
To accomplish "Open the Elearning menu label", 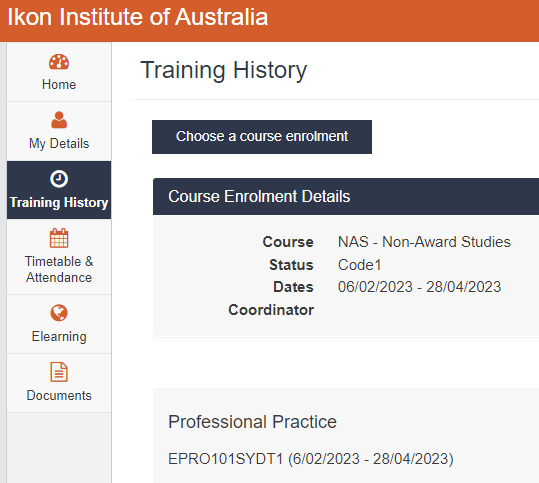I will pyautogui.click(x=59, y=336).
